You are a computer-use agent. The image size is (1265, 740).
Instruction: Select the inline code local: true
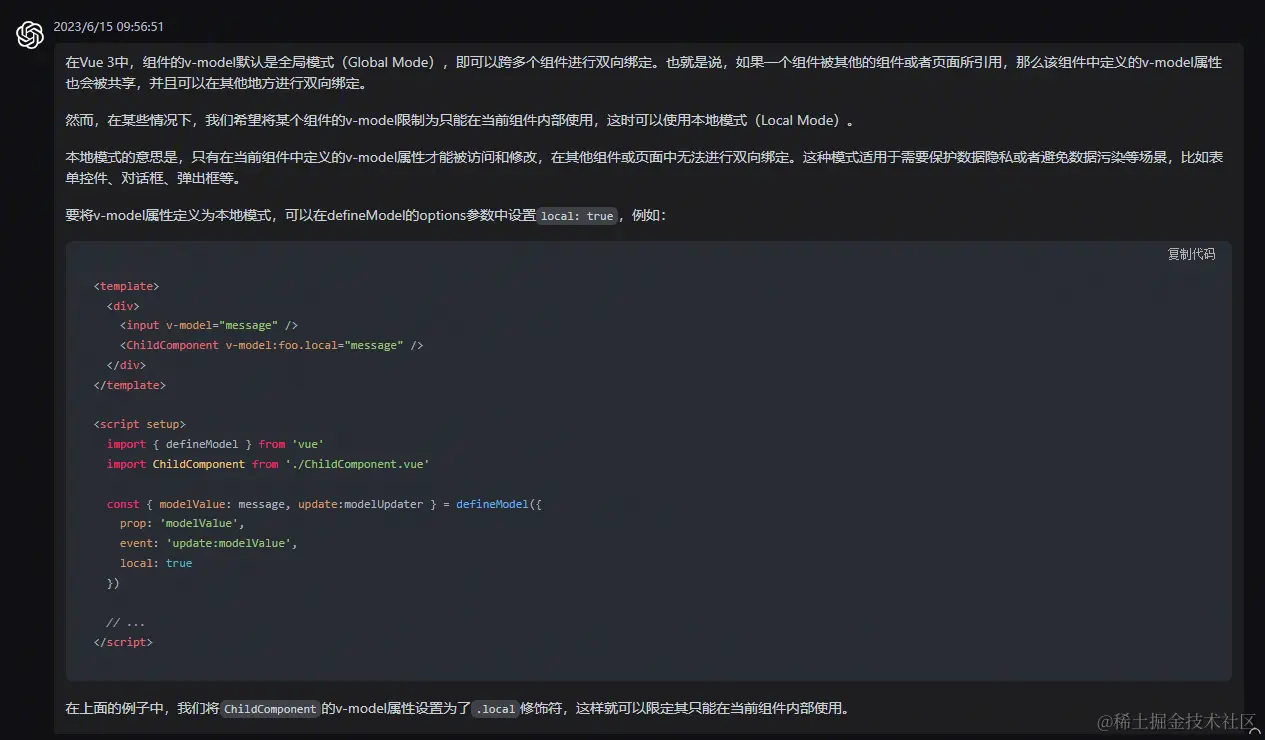point(577,215)
